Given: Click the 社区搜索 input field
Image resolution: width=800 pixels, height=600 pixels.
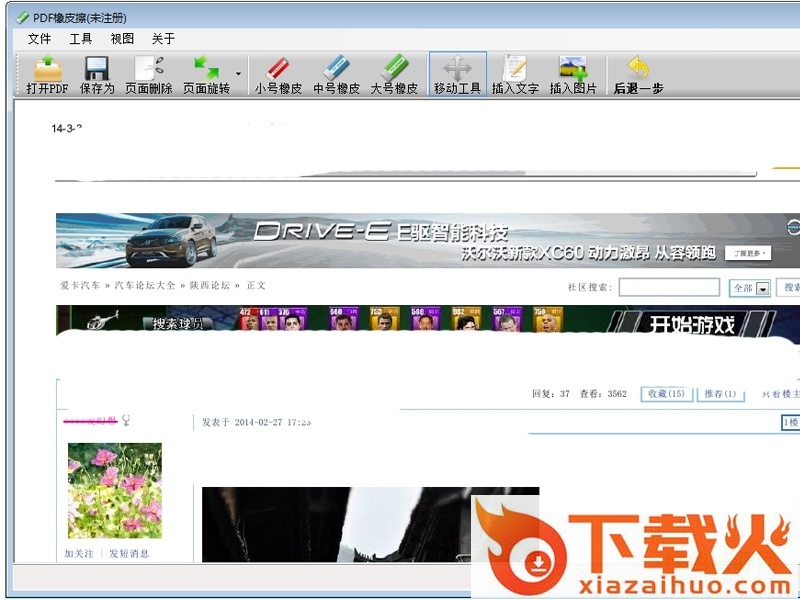Looking at the screenshot, I should pos(669,287).
